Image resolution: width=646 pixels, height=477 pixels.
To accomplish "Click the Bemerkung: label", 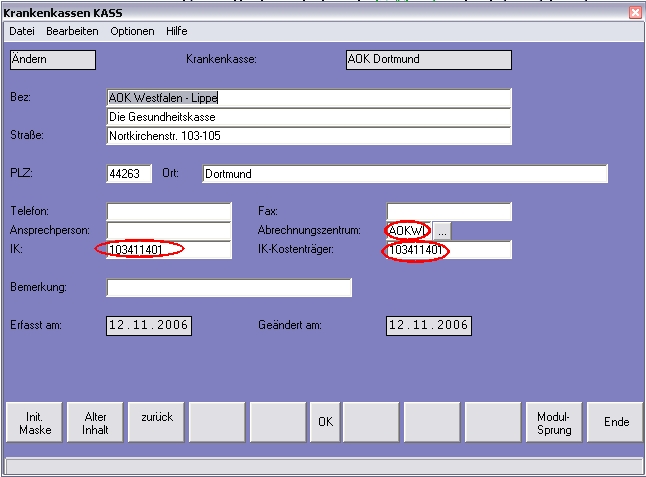I will [38, 287].
